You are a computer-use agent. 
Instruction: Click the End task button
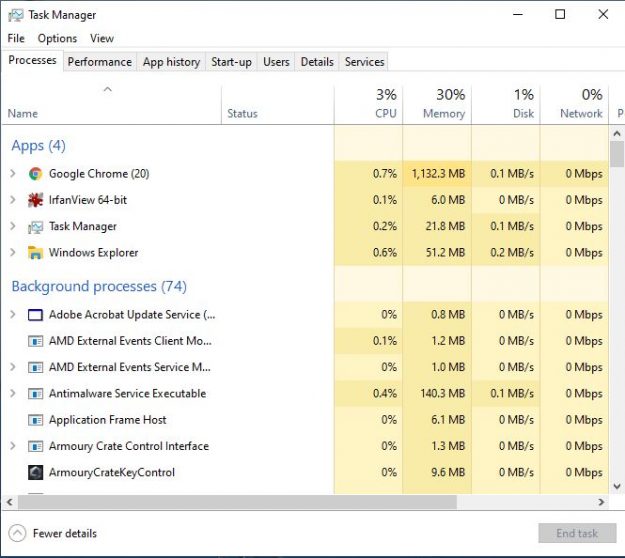(x=577, y=533)
